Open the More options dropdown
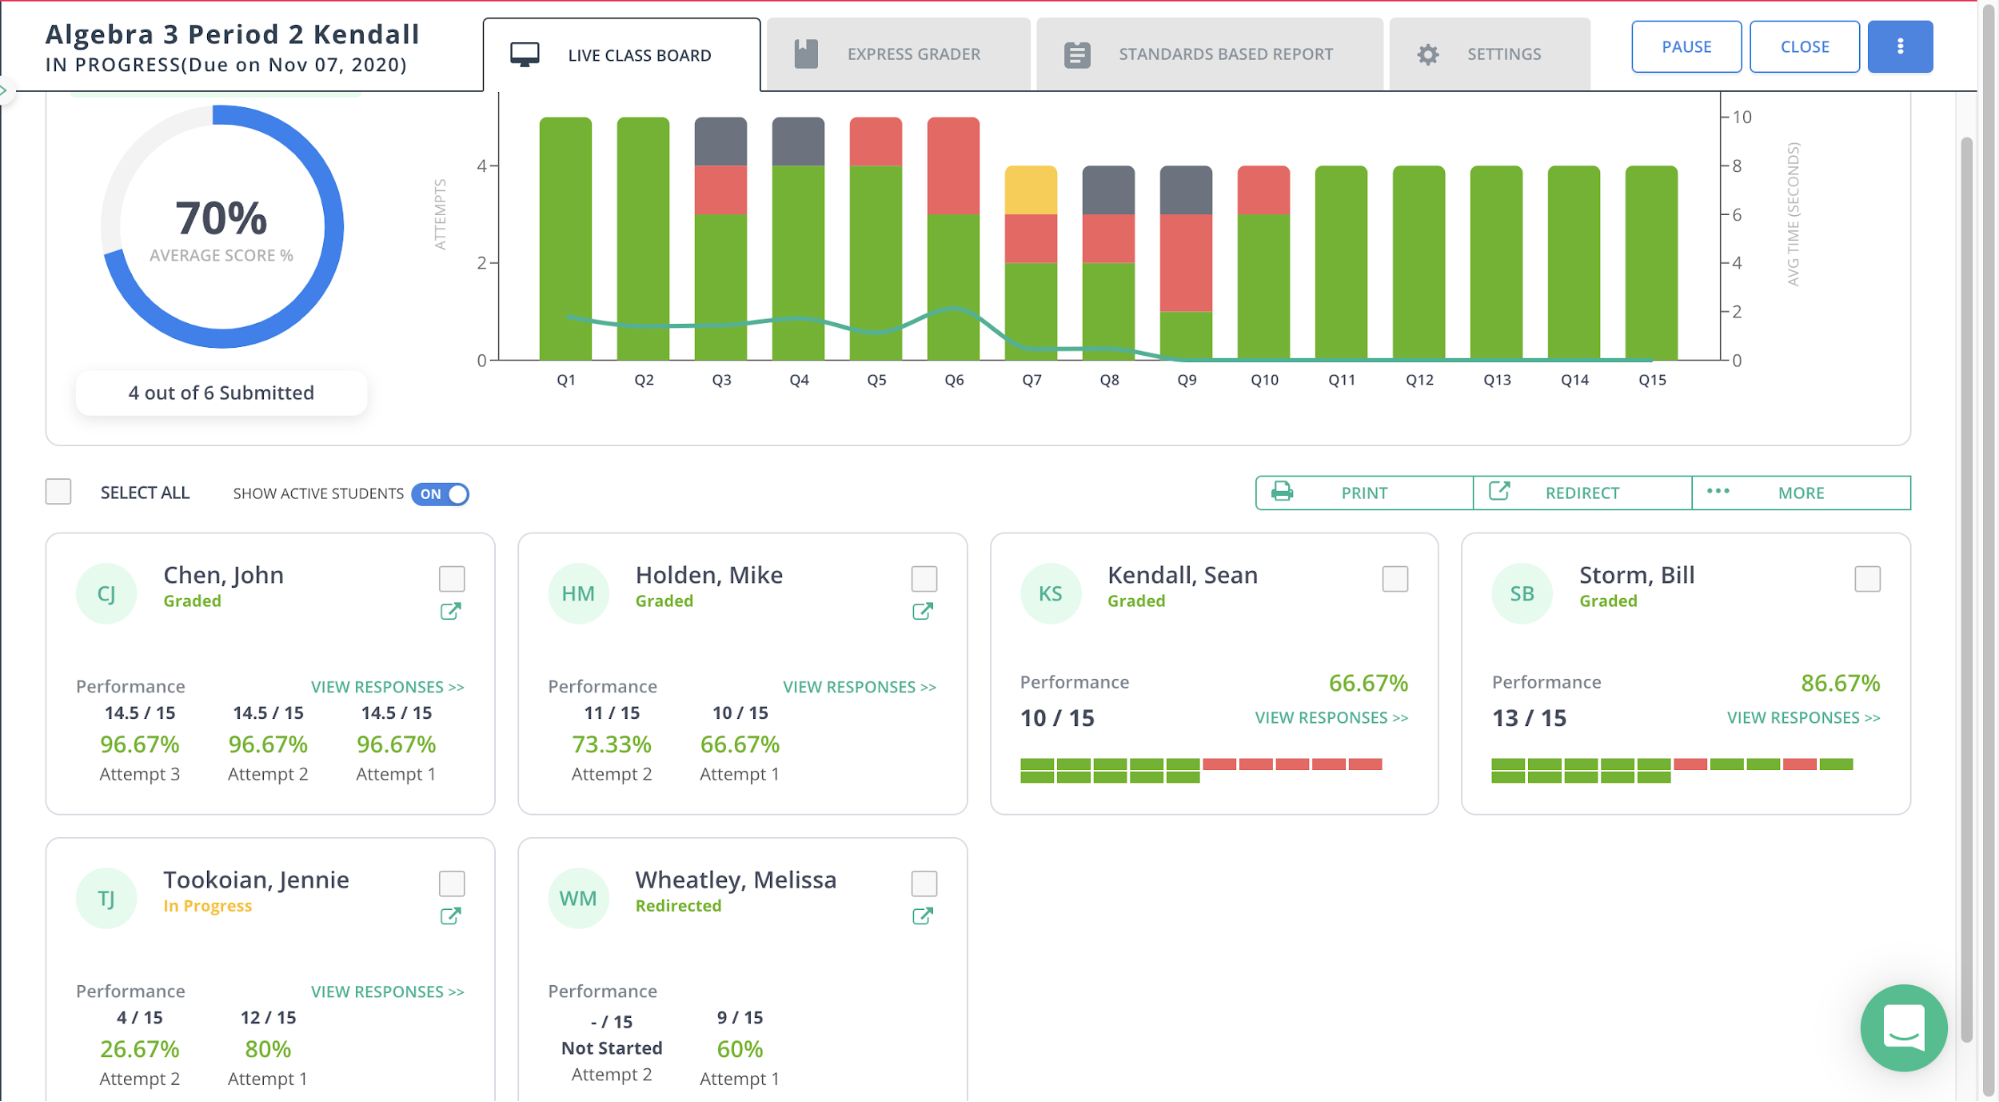Viewport: 1999px width, 1102px height. 1800,493
